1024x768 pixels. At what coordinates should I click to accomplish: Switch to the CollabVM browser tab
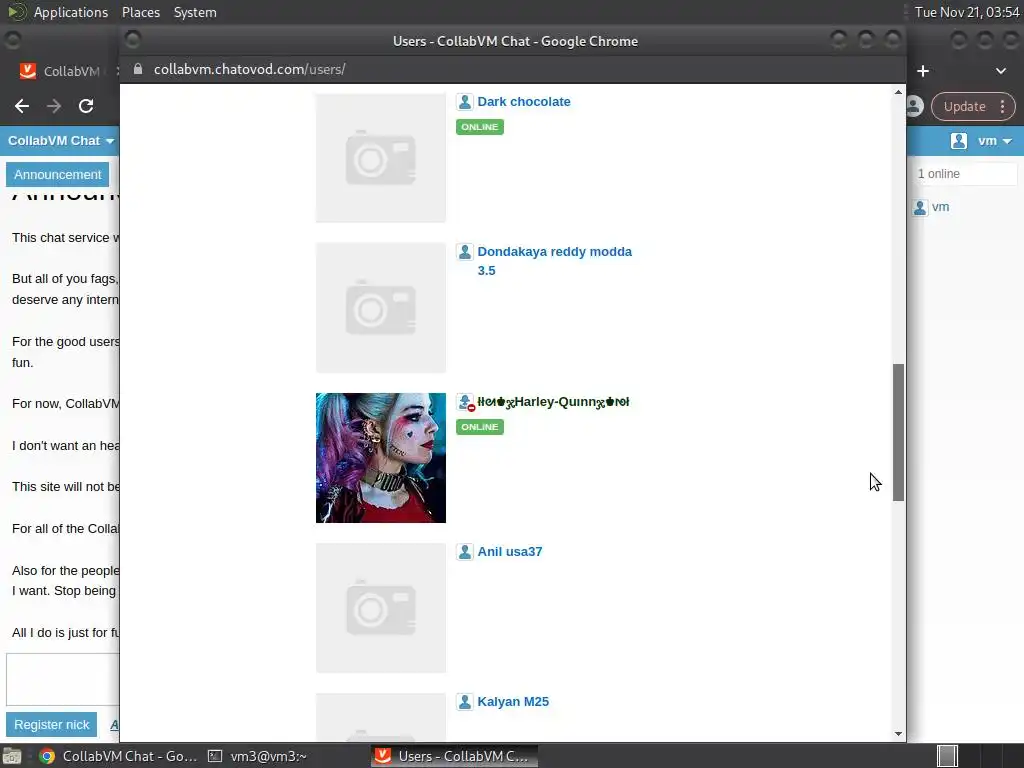pyautogui.click(x=62, y=71)
